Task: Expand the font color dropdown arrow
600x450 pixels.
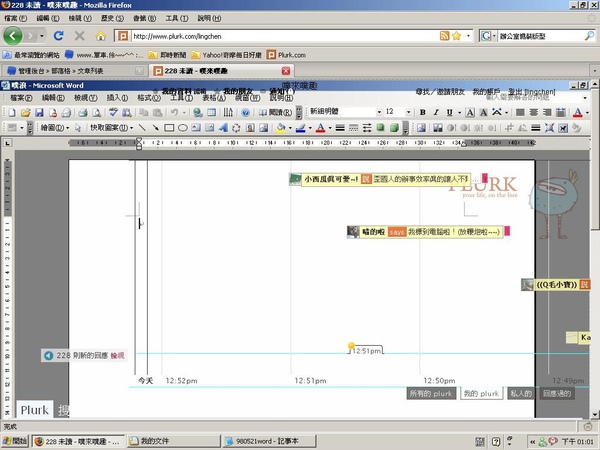Action: (x=587, y=112)
